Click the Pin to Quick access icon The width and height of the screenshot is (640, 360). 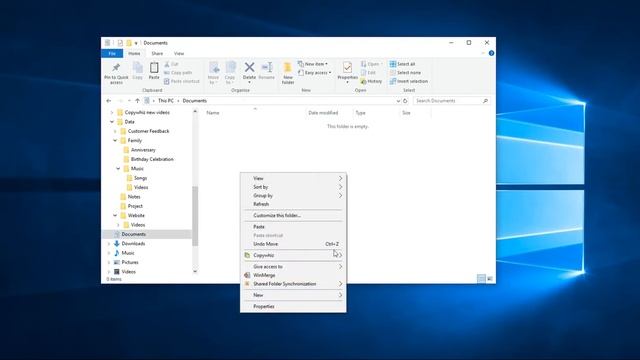116,67
